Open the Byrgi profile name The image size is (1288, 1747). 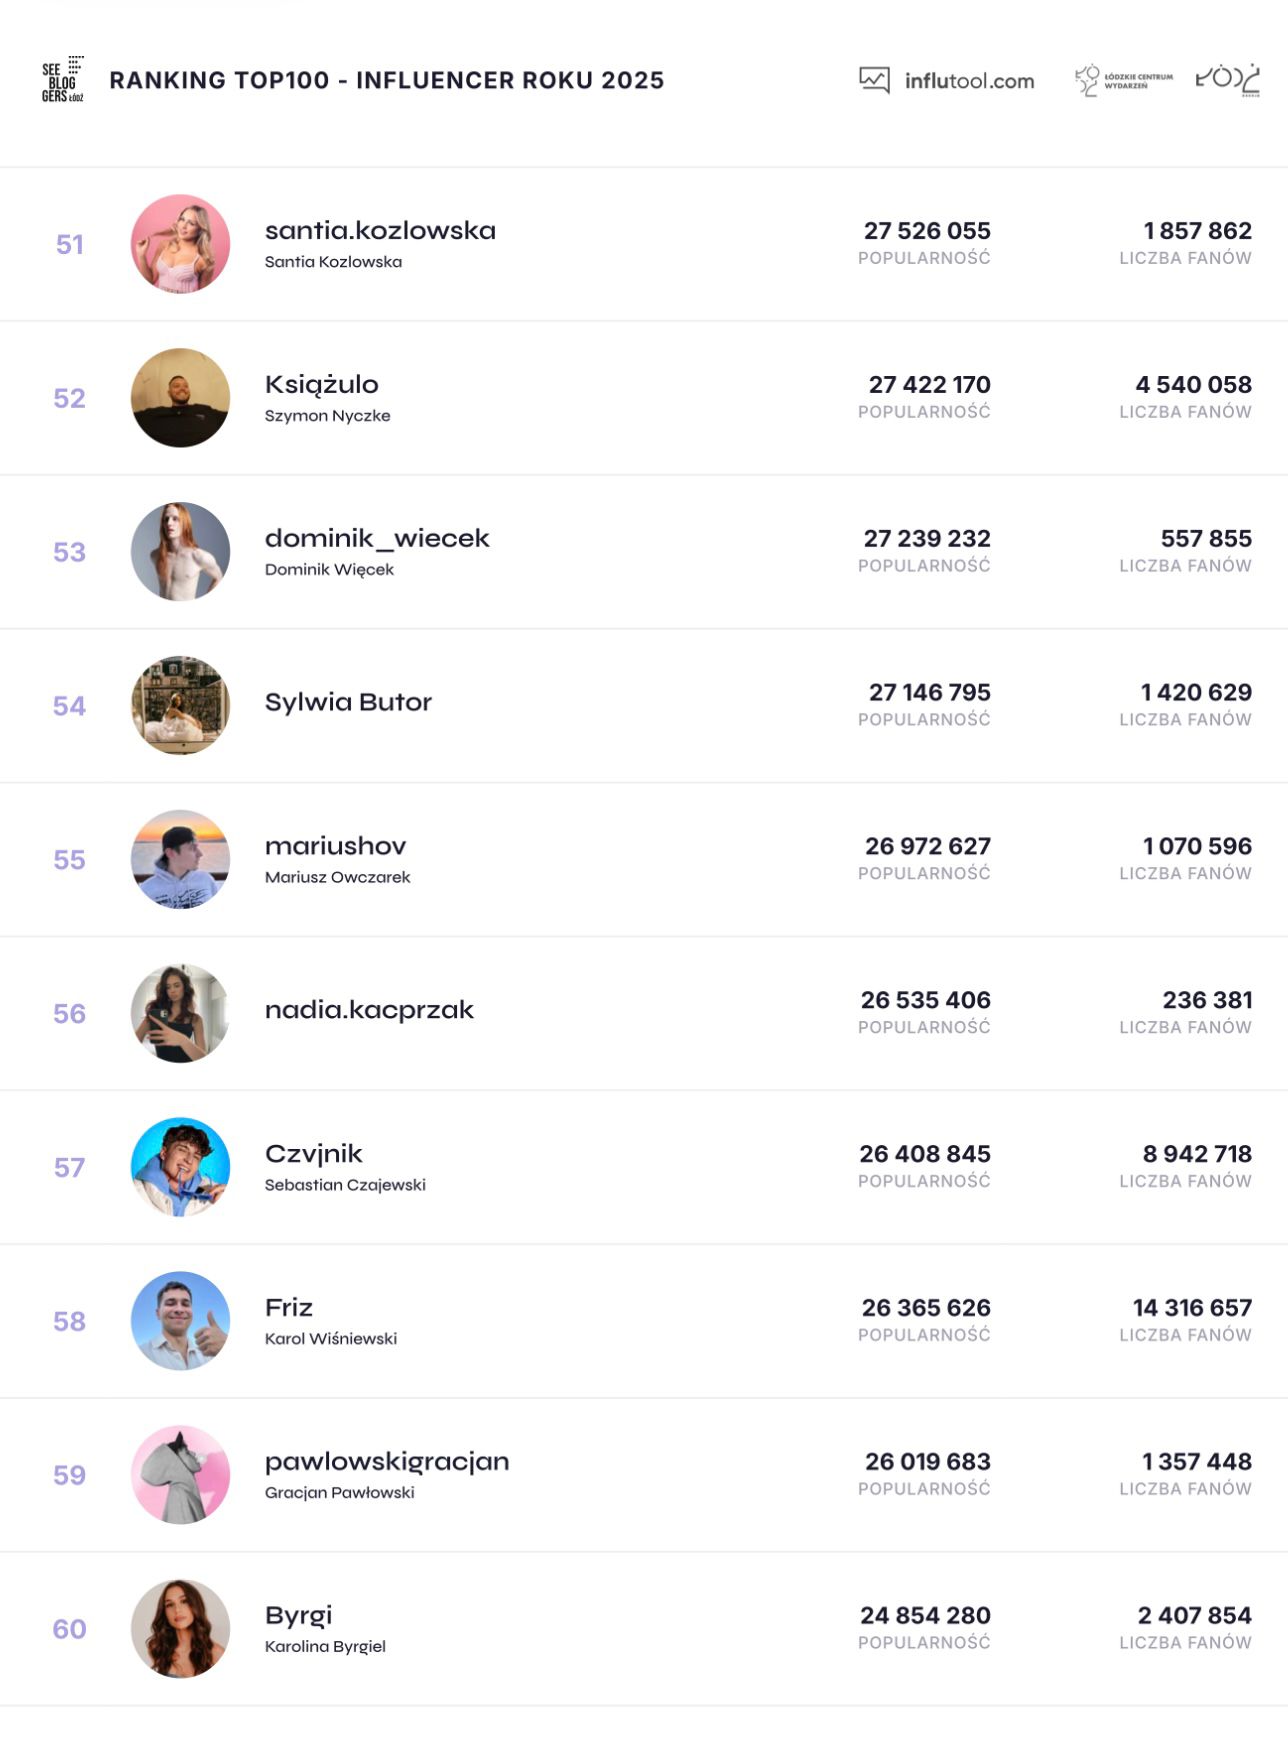click(298, 1616)
